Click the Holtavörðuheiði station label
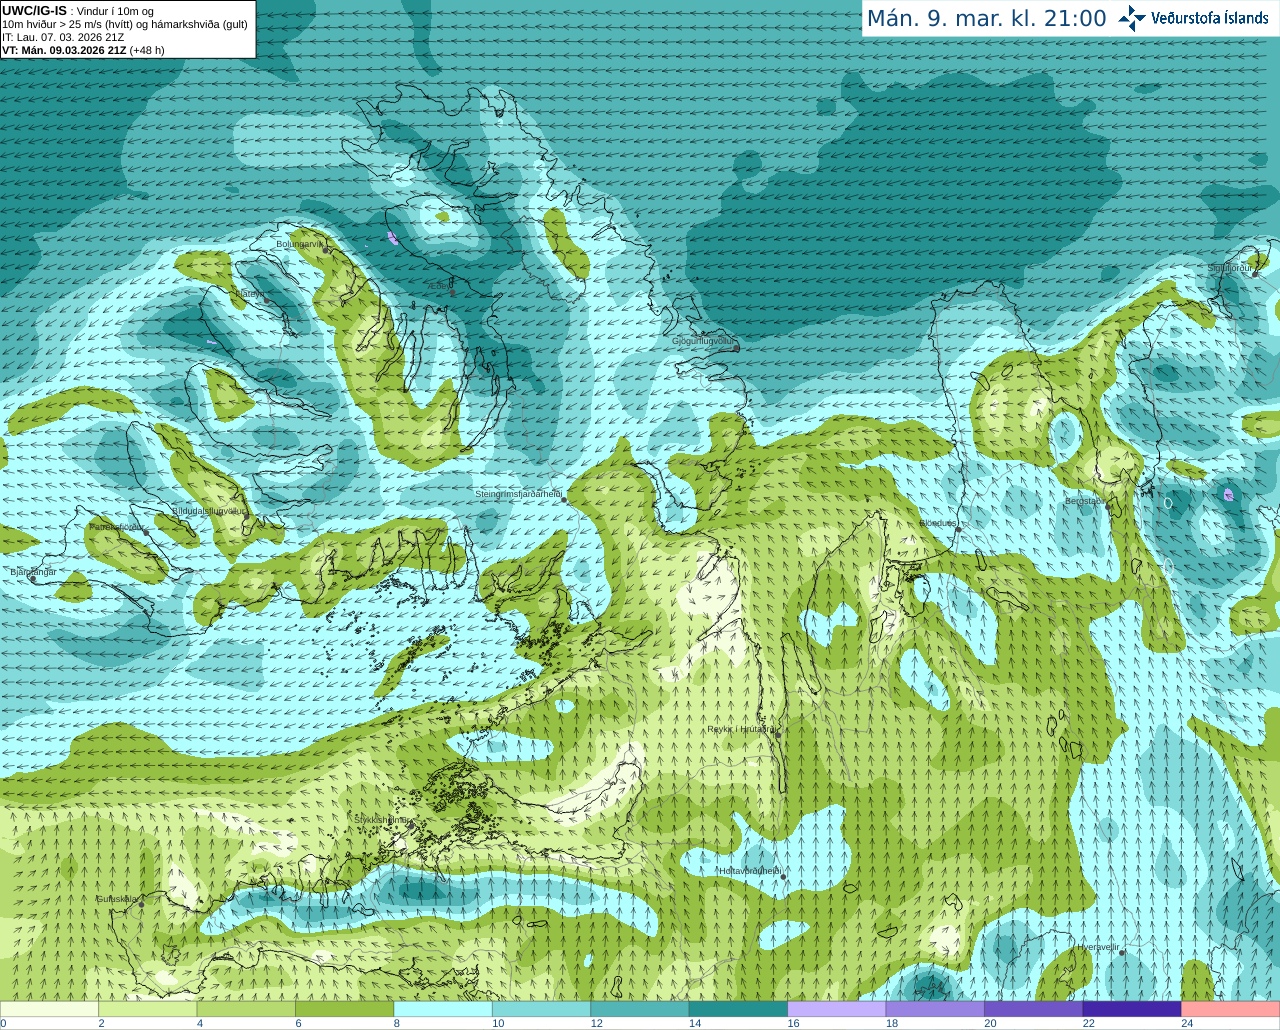This screenshot has height=1030, width=1280. click(x=749, y=871)
